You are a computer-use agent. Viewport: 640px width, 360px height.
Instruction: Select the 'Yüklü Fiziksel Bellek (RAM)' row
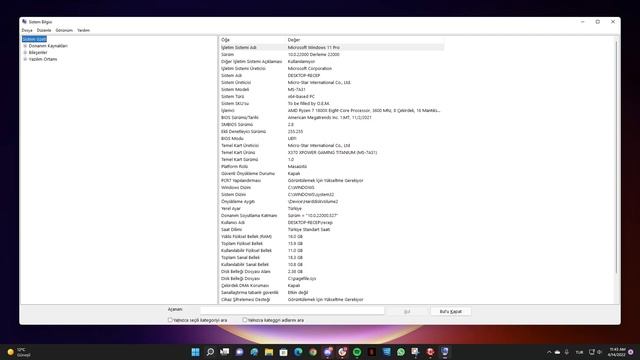pos(332,236)
